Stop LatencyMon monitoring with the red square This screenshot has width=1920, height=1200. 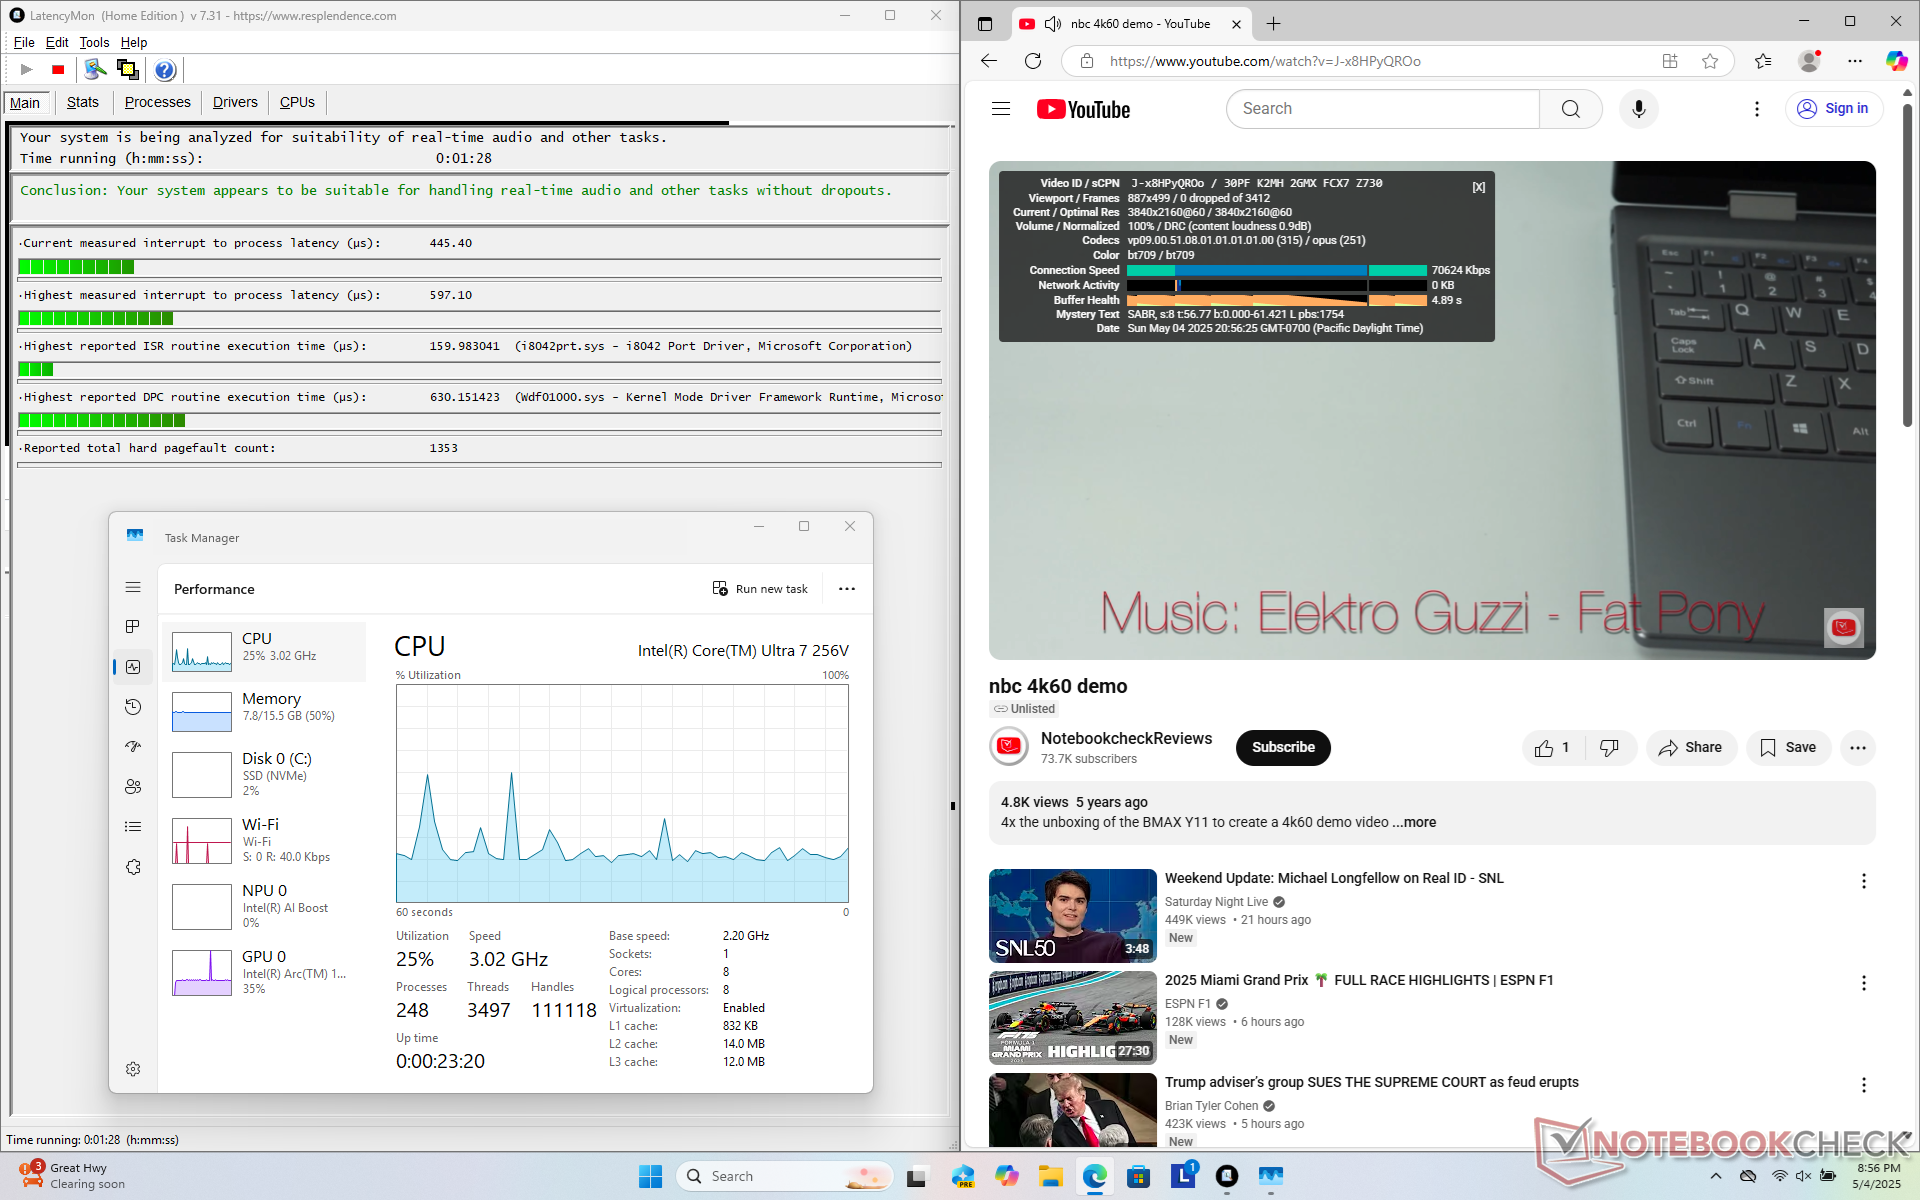[x=58, y=69]
